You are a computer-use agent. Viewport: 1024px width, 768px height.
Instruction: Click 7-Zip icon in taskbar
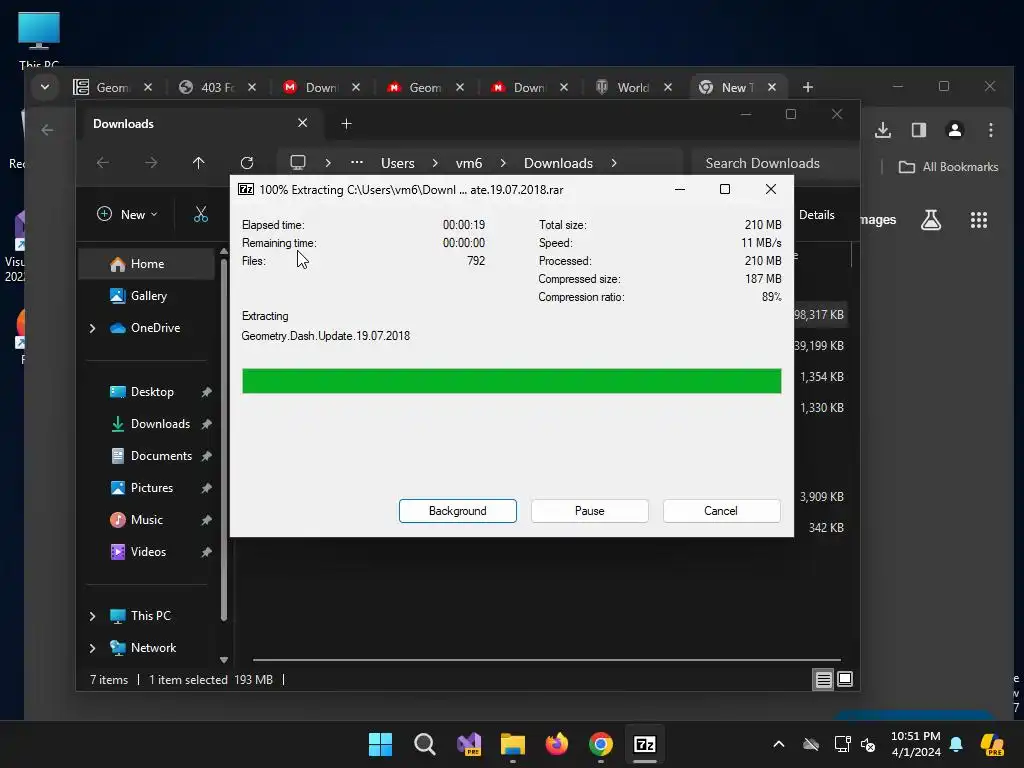[645, 744]
